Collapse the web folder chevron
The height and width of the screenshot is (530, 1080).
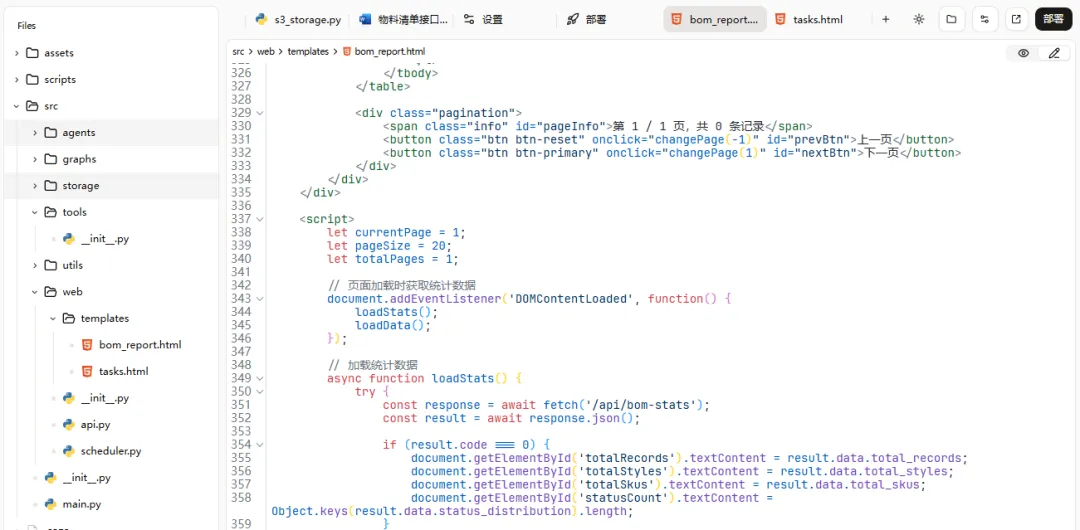[34, 292]
